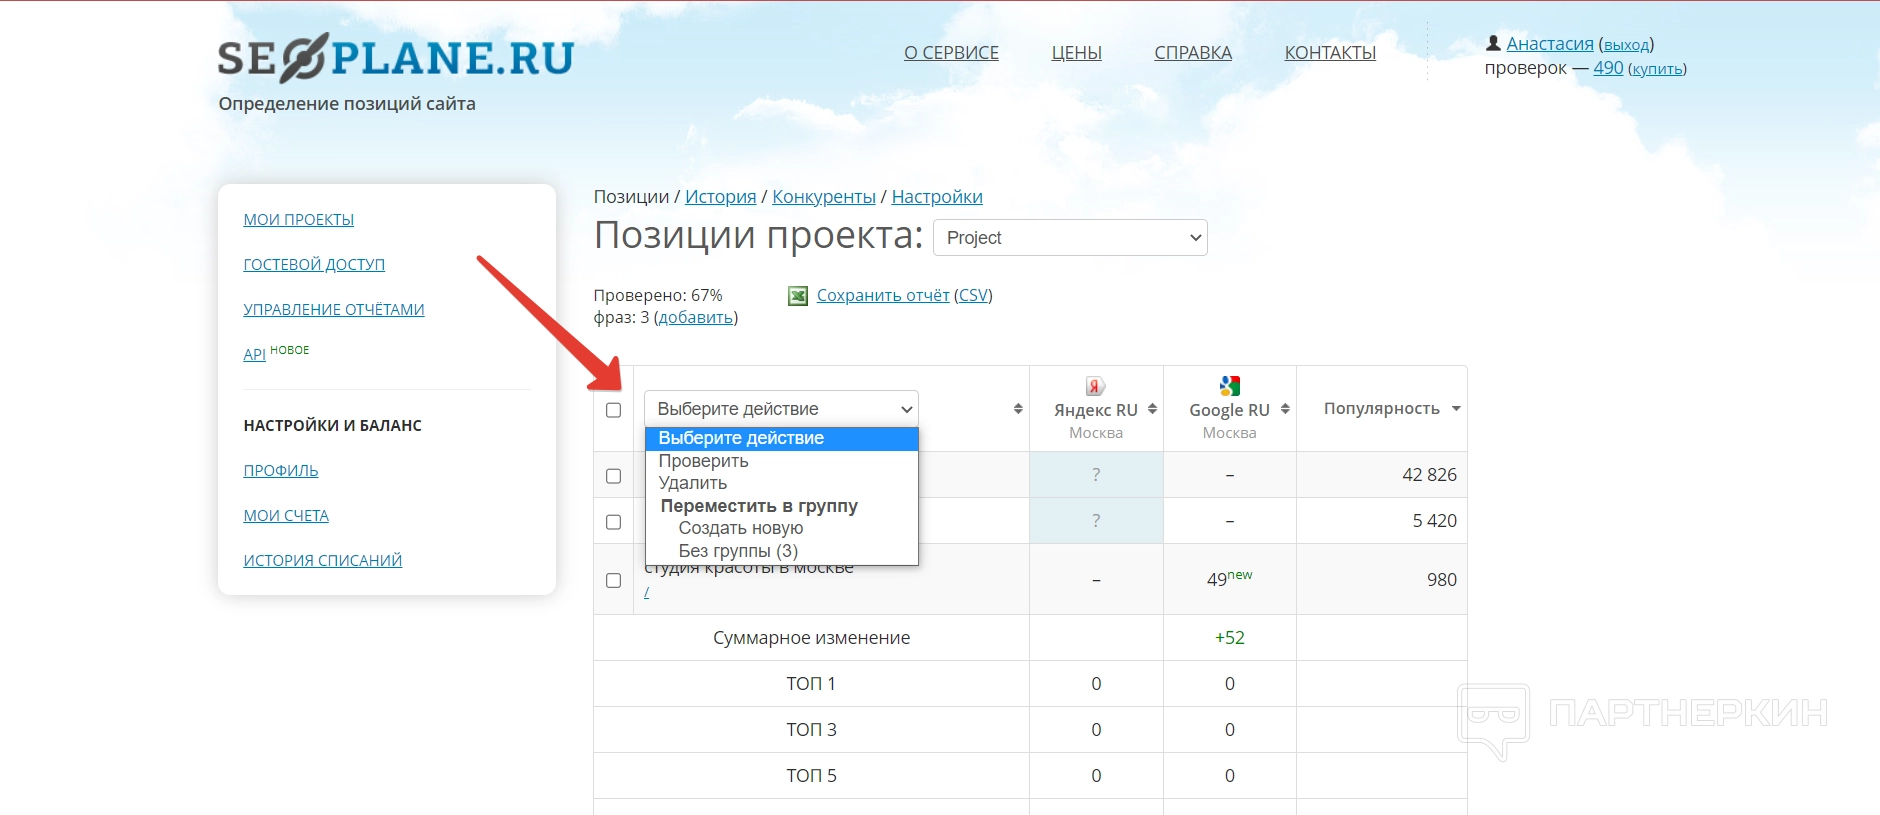
Task: Click the ТОП 5 row label
Action: 811,776
